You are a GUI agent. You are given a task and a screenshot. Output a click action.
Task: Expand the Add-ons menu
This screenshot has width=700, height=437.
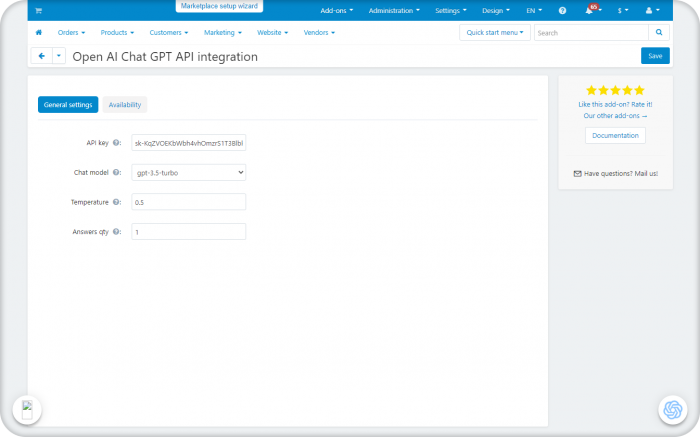(x=337, y=11)
